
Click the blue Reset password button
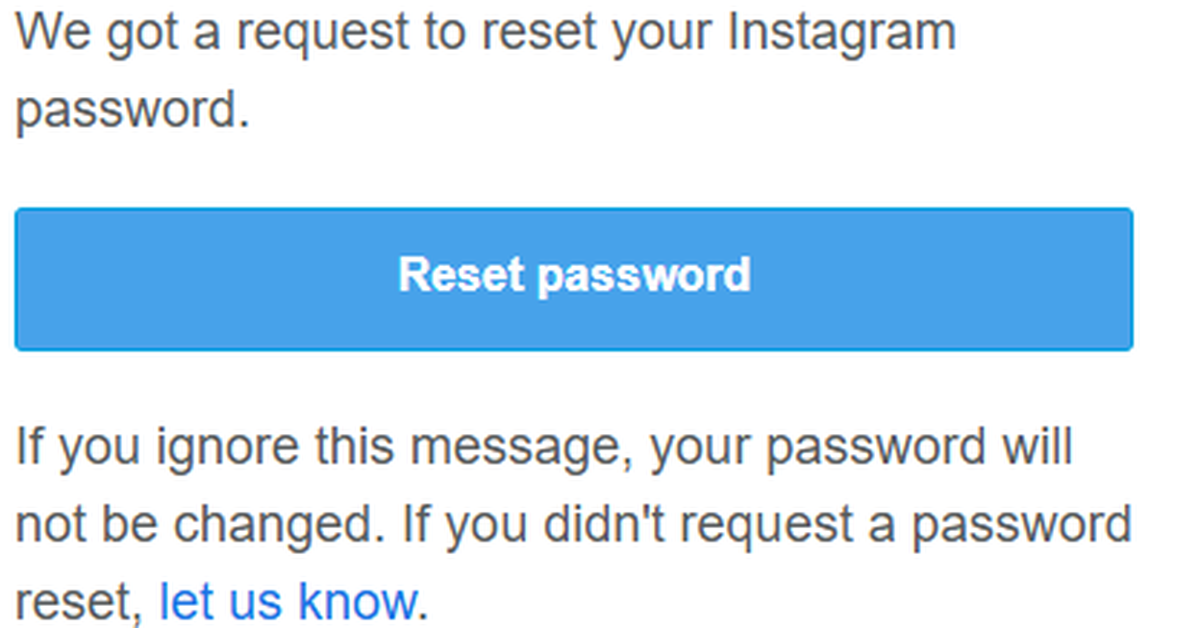coord(573,279)
